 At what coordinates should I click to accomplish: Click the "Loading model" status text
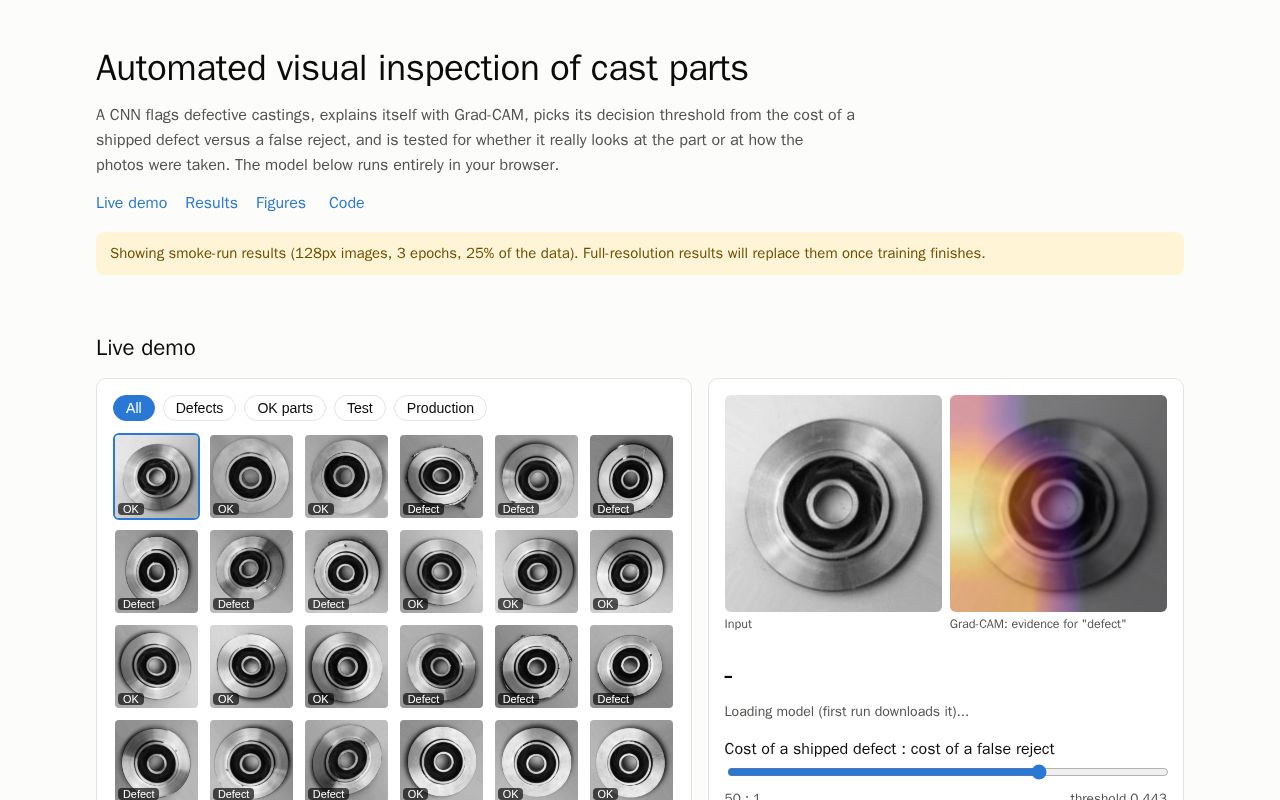(847, 712)
